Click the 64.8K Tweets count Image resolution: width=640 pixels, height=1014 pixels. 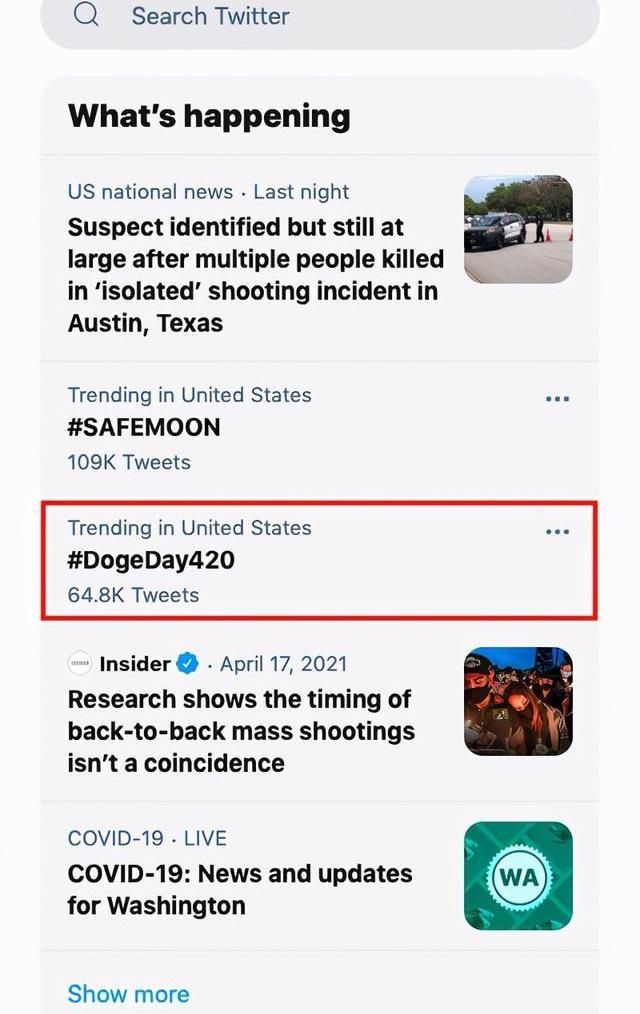pos(133,595)
